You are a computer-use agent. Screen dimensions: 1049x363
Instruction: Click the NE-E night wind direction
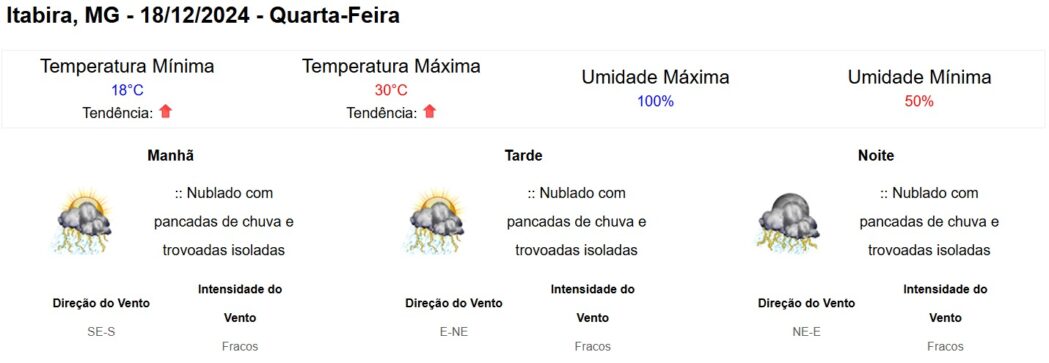coord(806,332)
